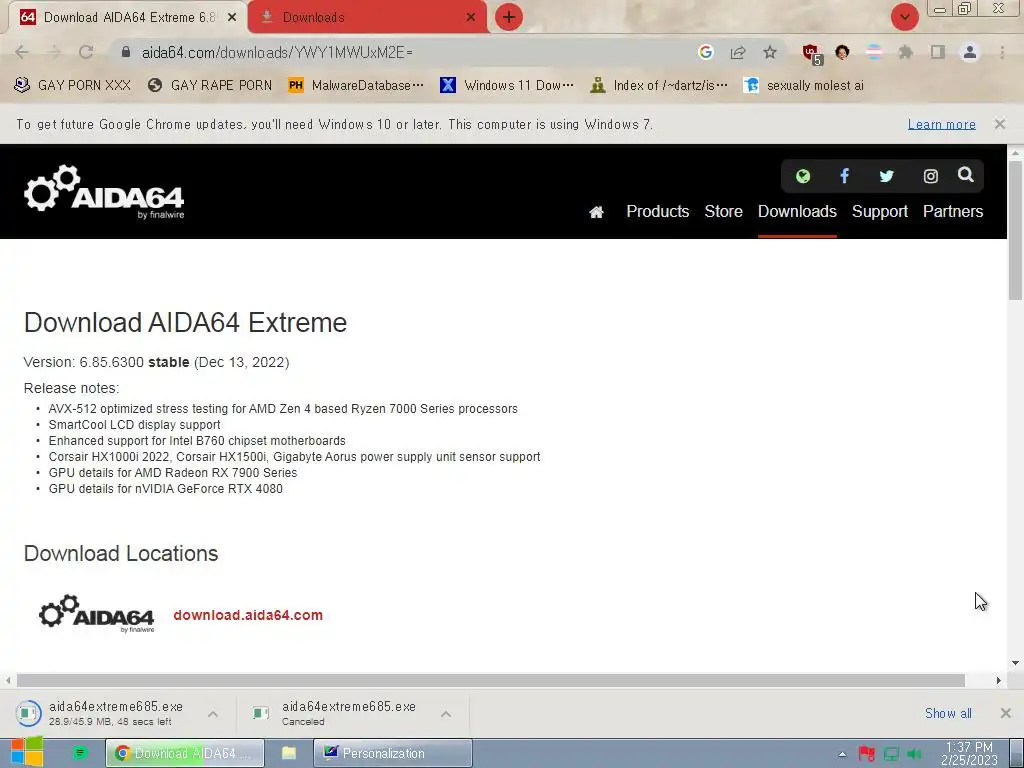Screen dimensions: 1024x768
Task: Open the Extensions puzzle-piece menu
Action: [905, 52]
